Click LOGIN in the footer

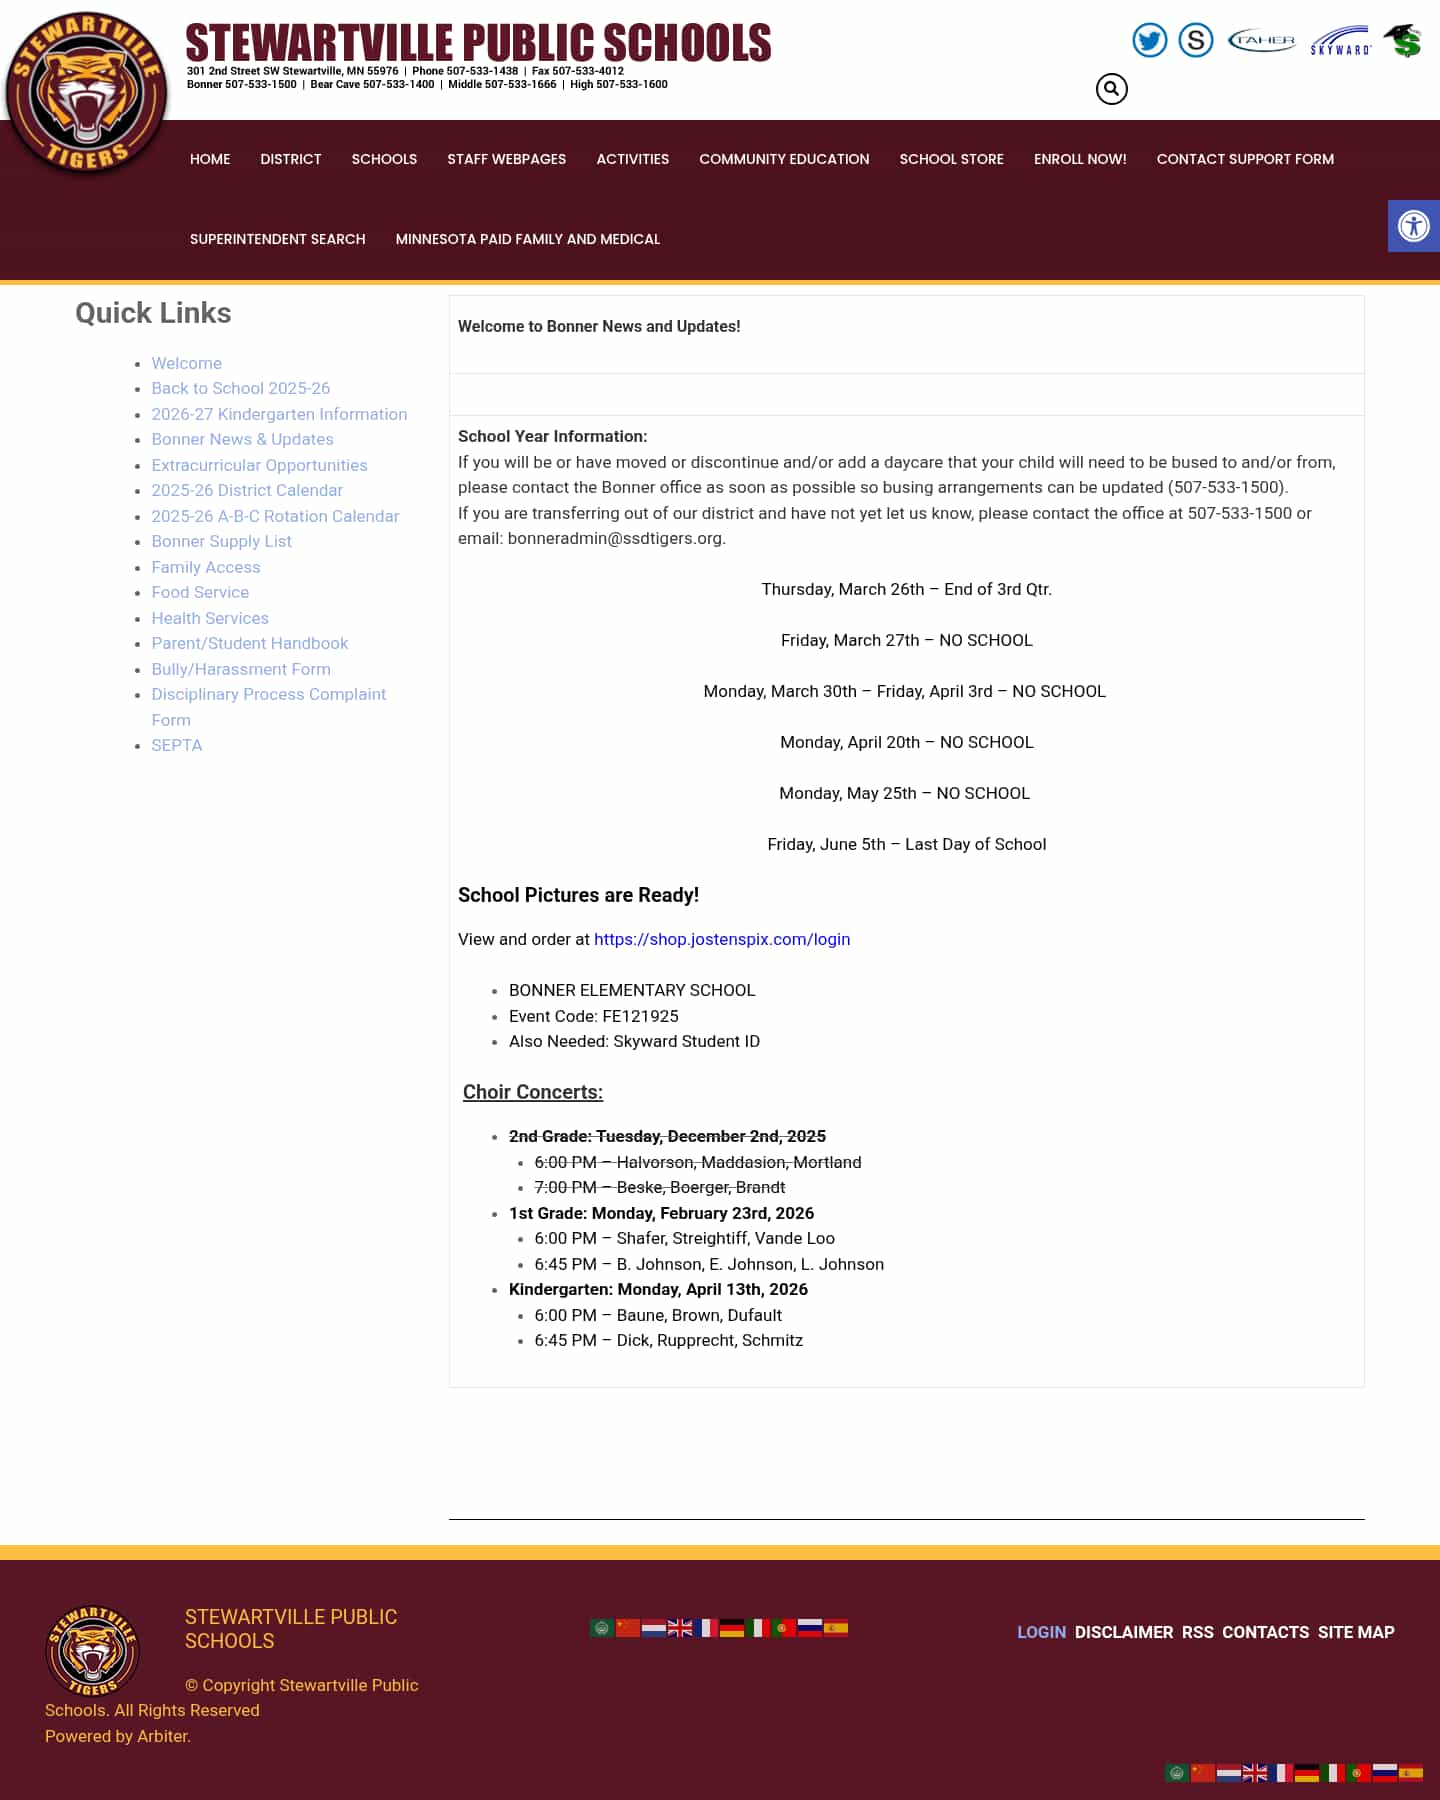1042,1632
